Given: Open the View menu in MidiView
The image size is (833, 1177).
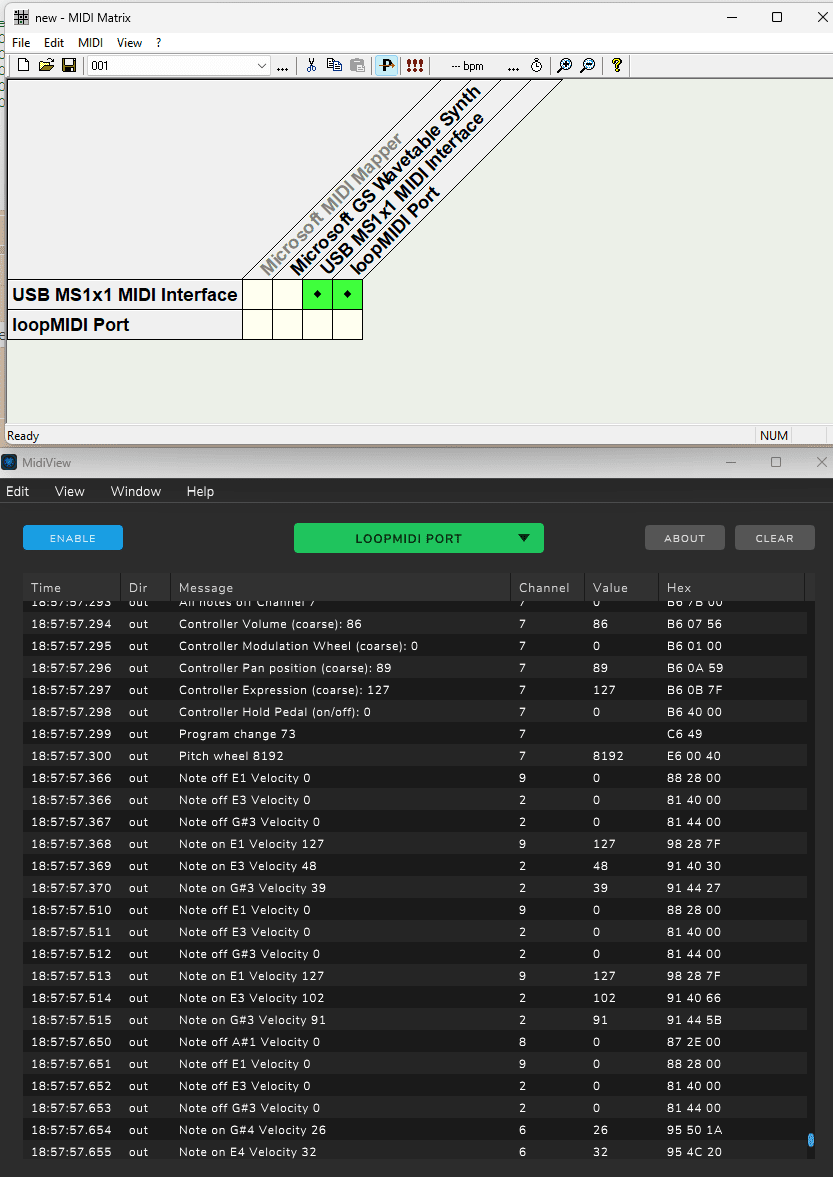Looking at the screenshot, I should point(70,491).
